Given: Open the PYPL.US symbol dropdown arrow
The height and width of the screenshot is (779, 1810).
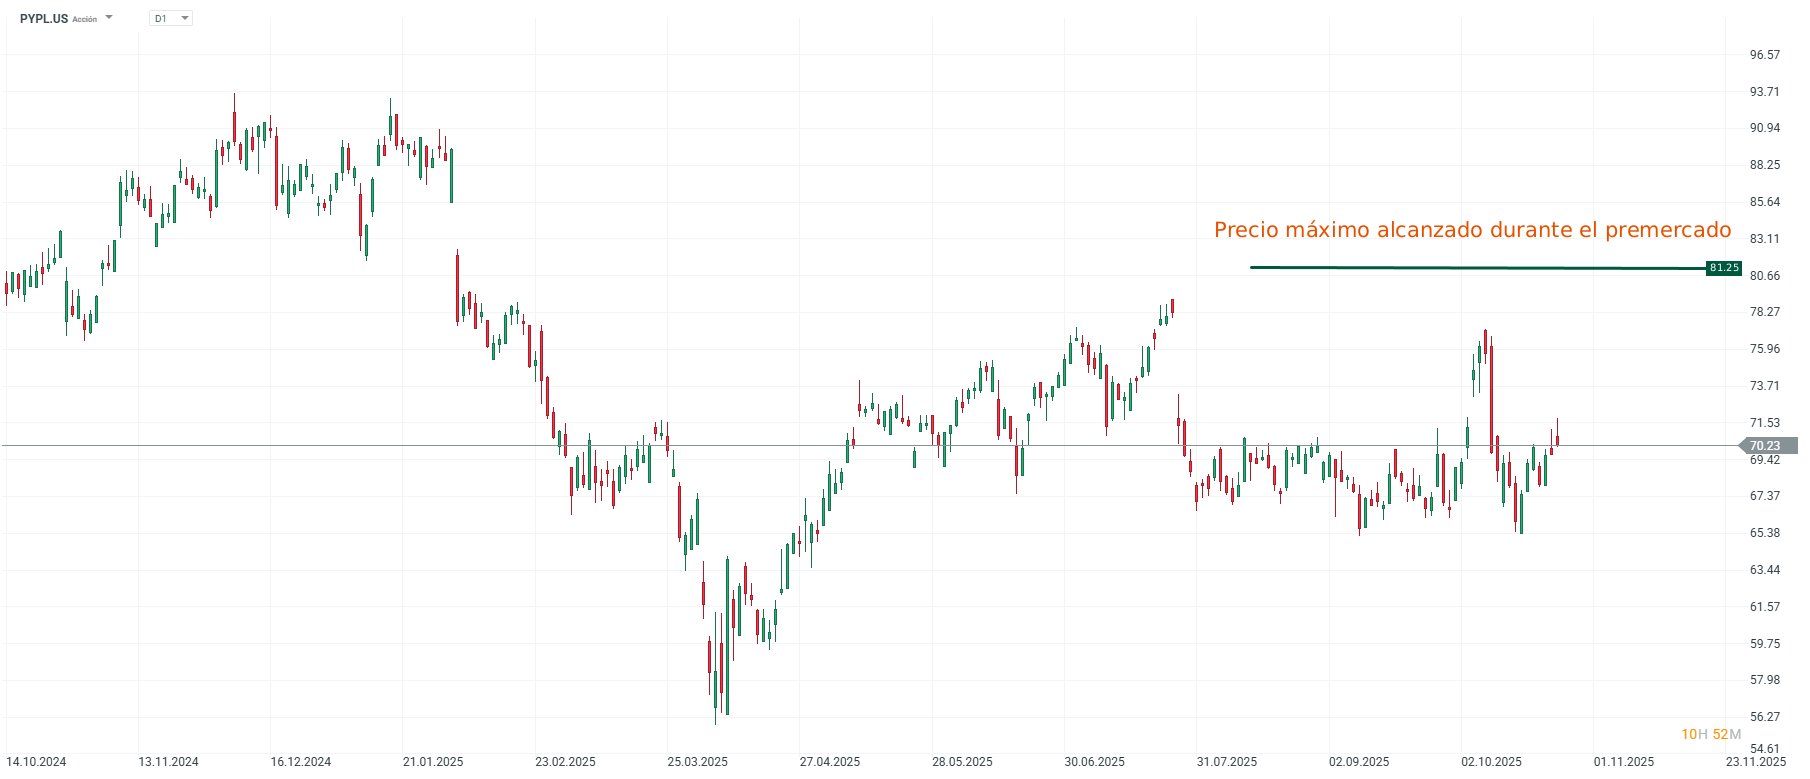Looking at the screenshot, I should [x=109, y=18].
